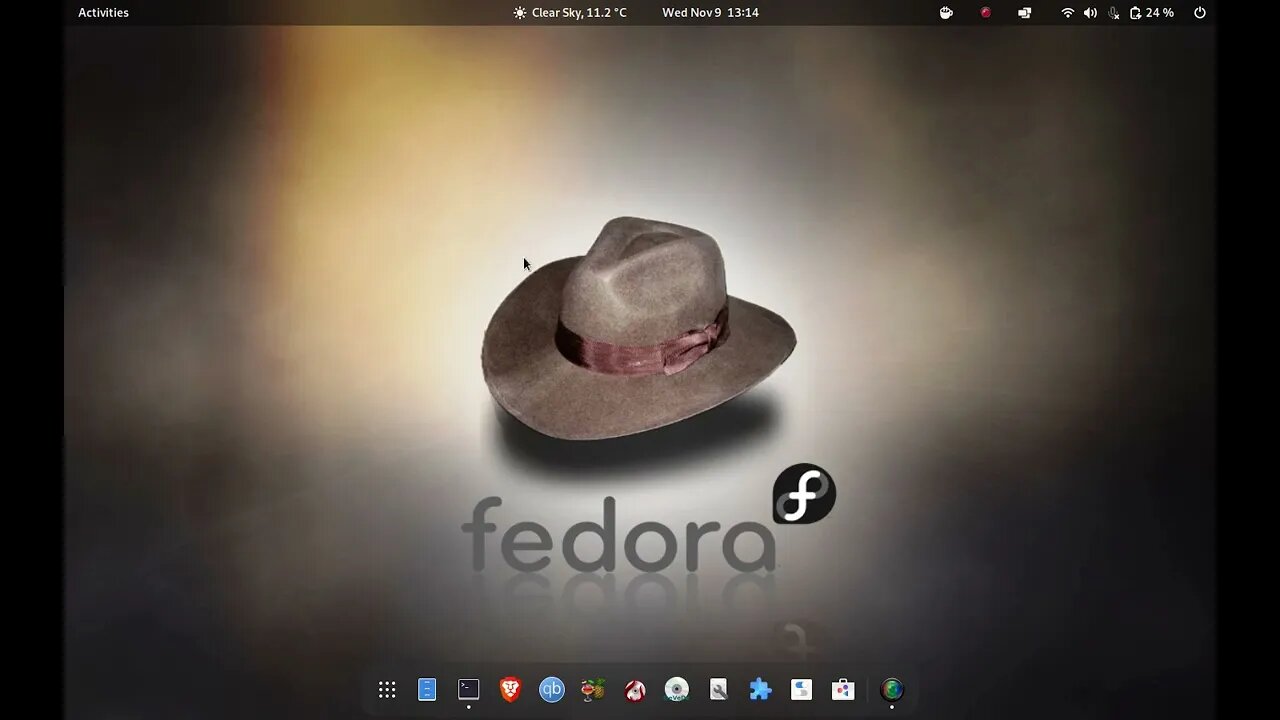The image size is (1280, 720).
Task: Open the red rabbit dock icon
Action: 635,689
